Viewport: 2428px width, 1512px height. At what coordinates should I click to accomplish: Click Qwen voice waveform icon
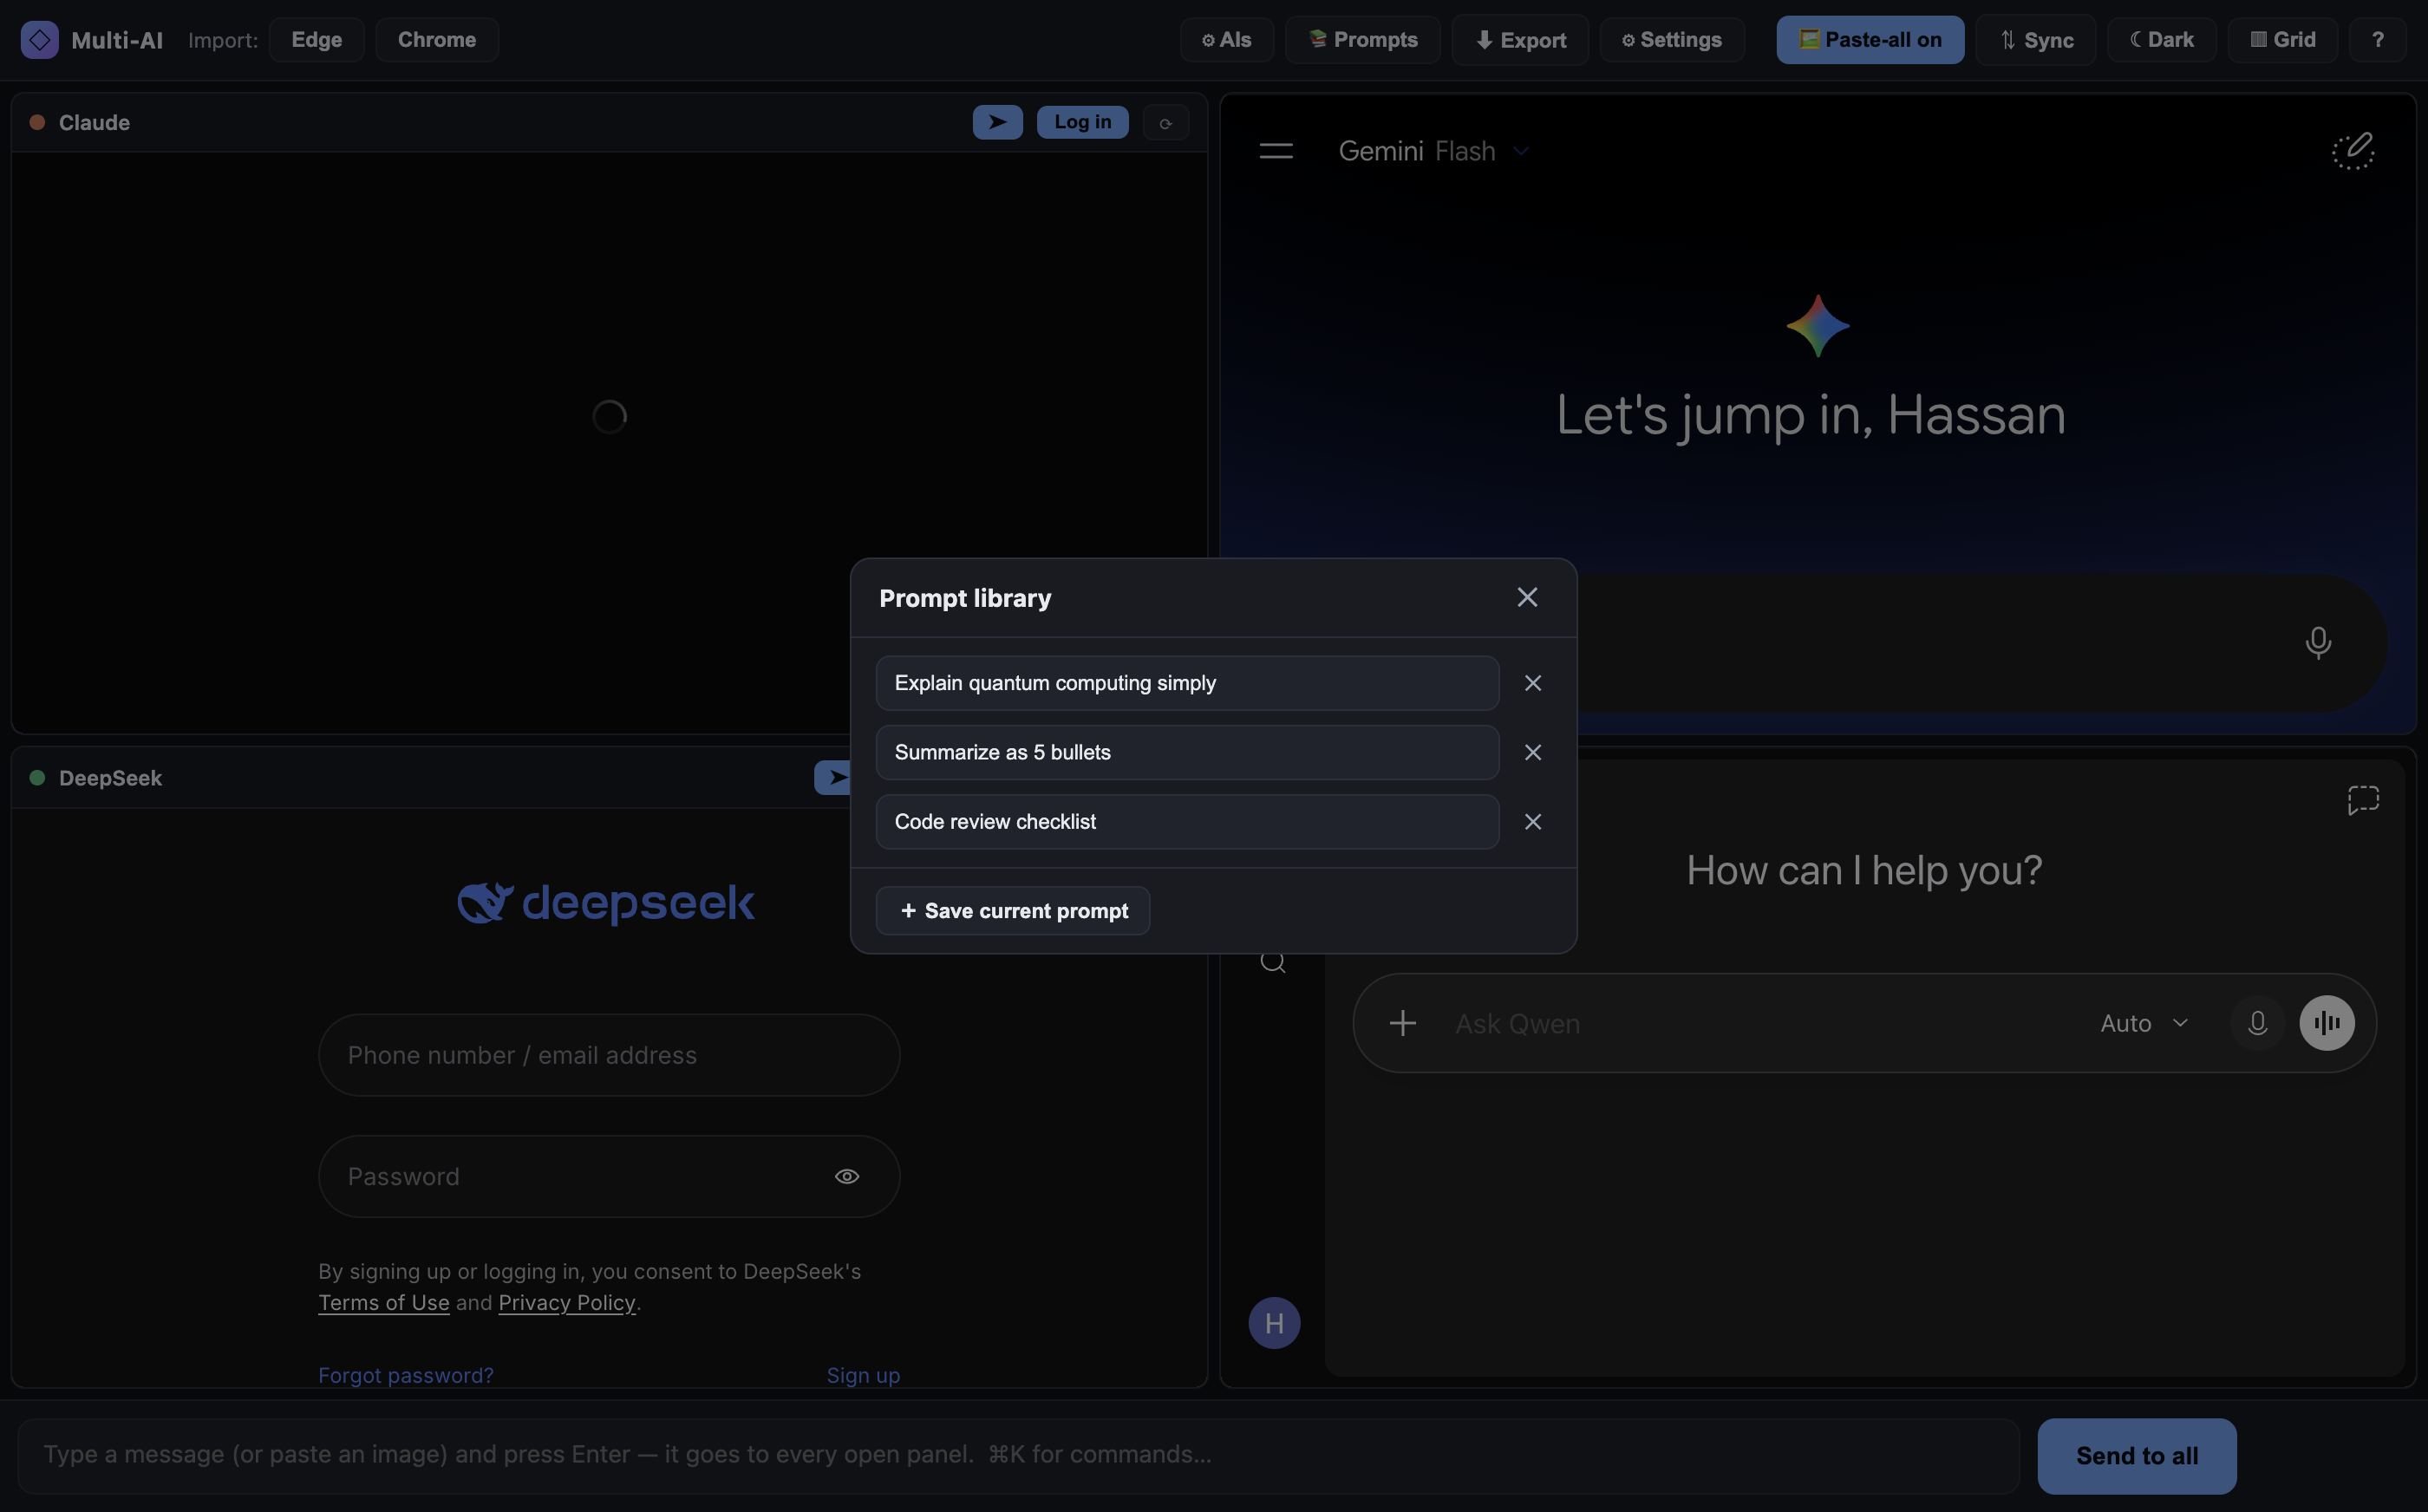[x=2326, y=1023]
